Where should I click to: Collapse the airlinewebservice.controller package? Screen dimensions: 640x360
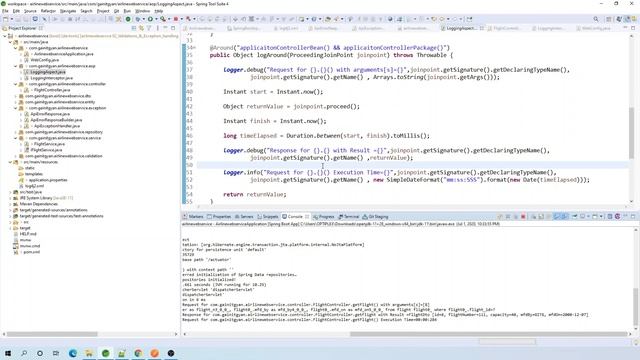[16, 84]
